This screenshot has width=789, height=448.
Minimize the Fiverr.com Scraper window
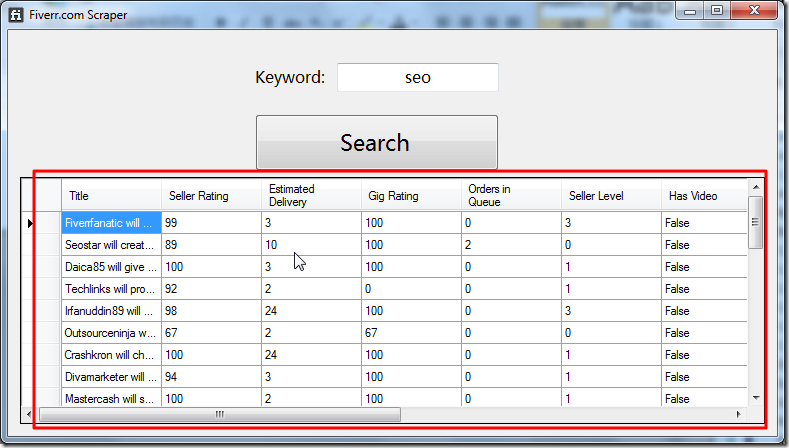click(x=690, y=11)
